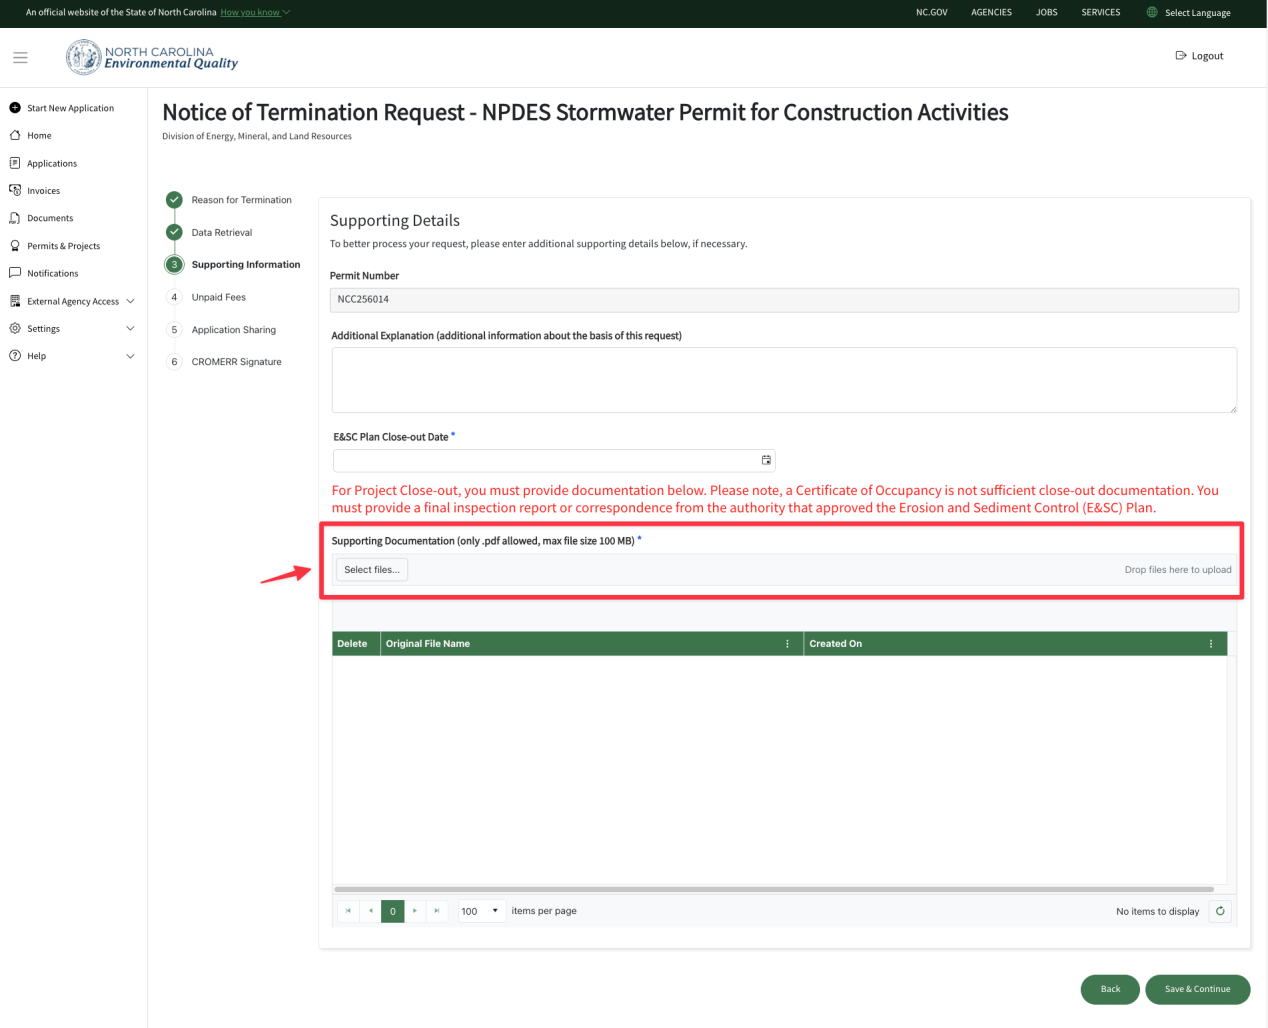The image size is (1268, 1028).
Task: Click the Invoices icon in the sidebar
Action: (13, 190)
